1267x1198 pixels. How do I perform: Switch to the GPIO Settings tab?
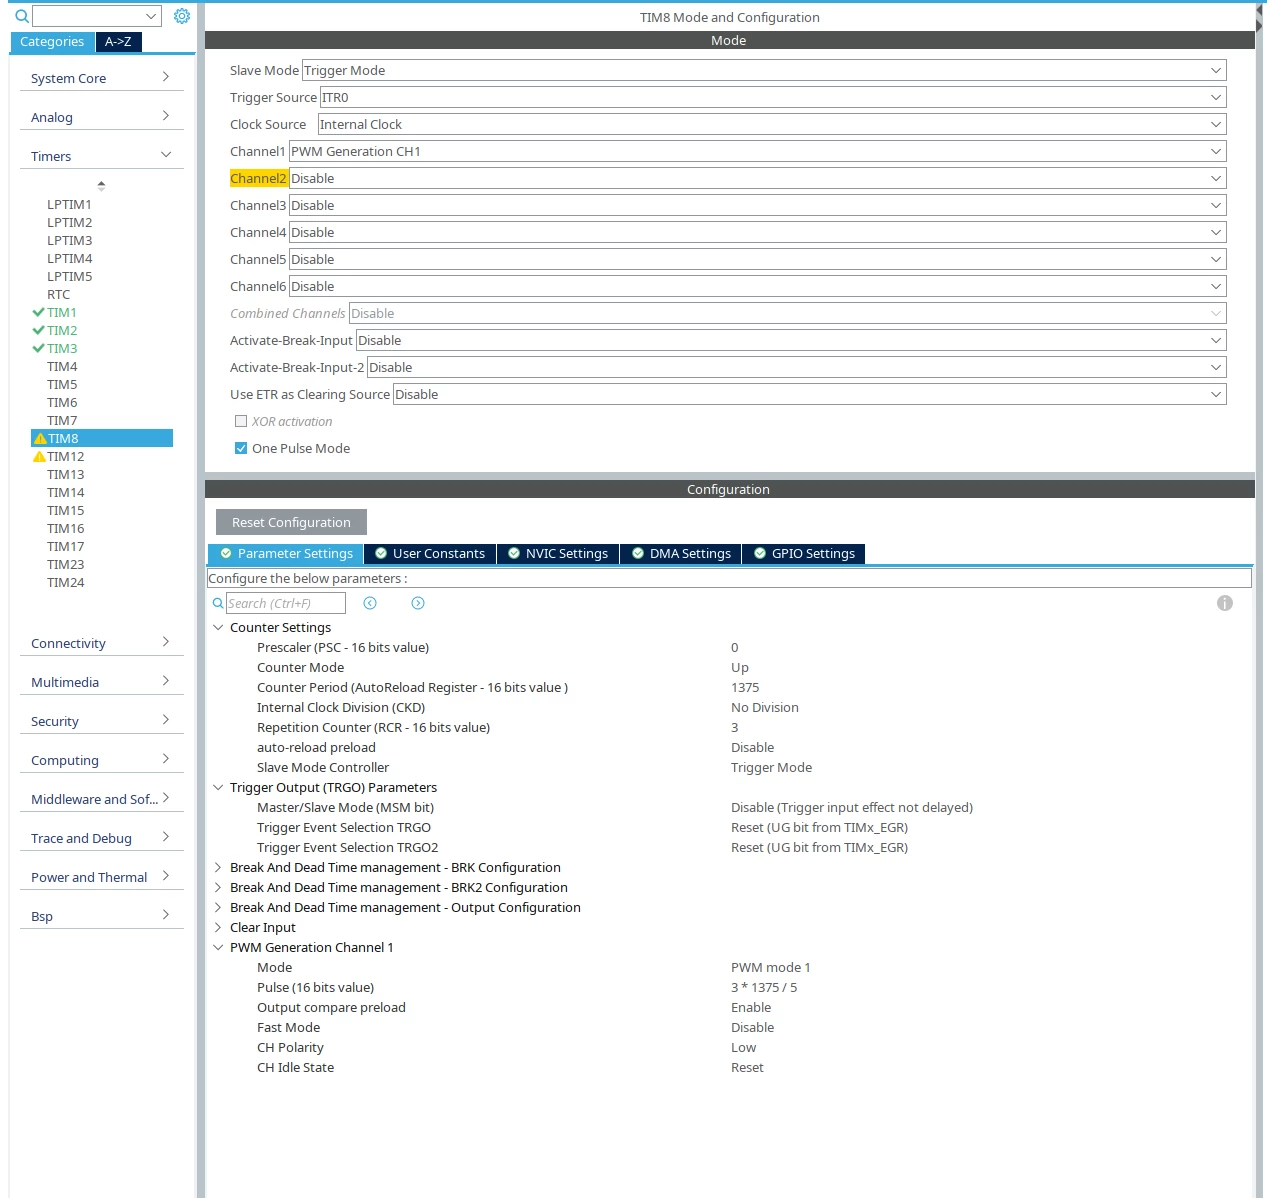click(x=804, y=553)
